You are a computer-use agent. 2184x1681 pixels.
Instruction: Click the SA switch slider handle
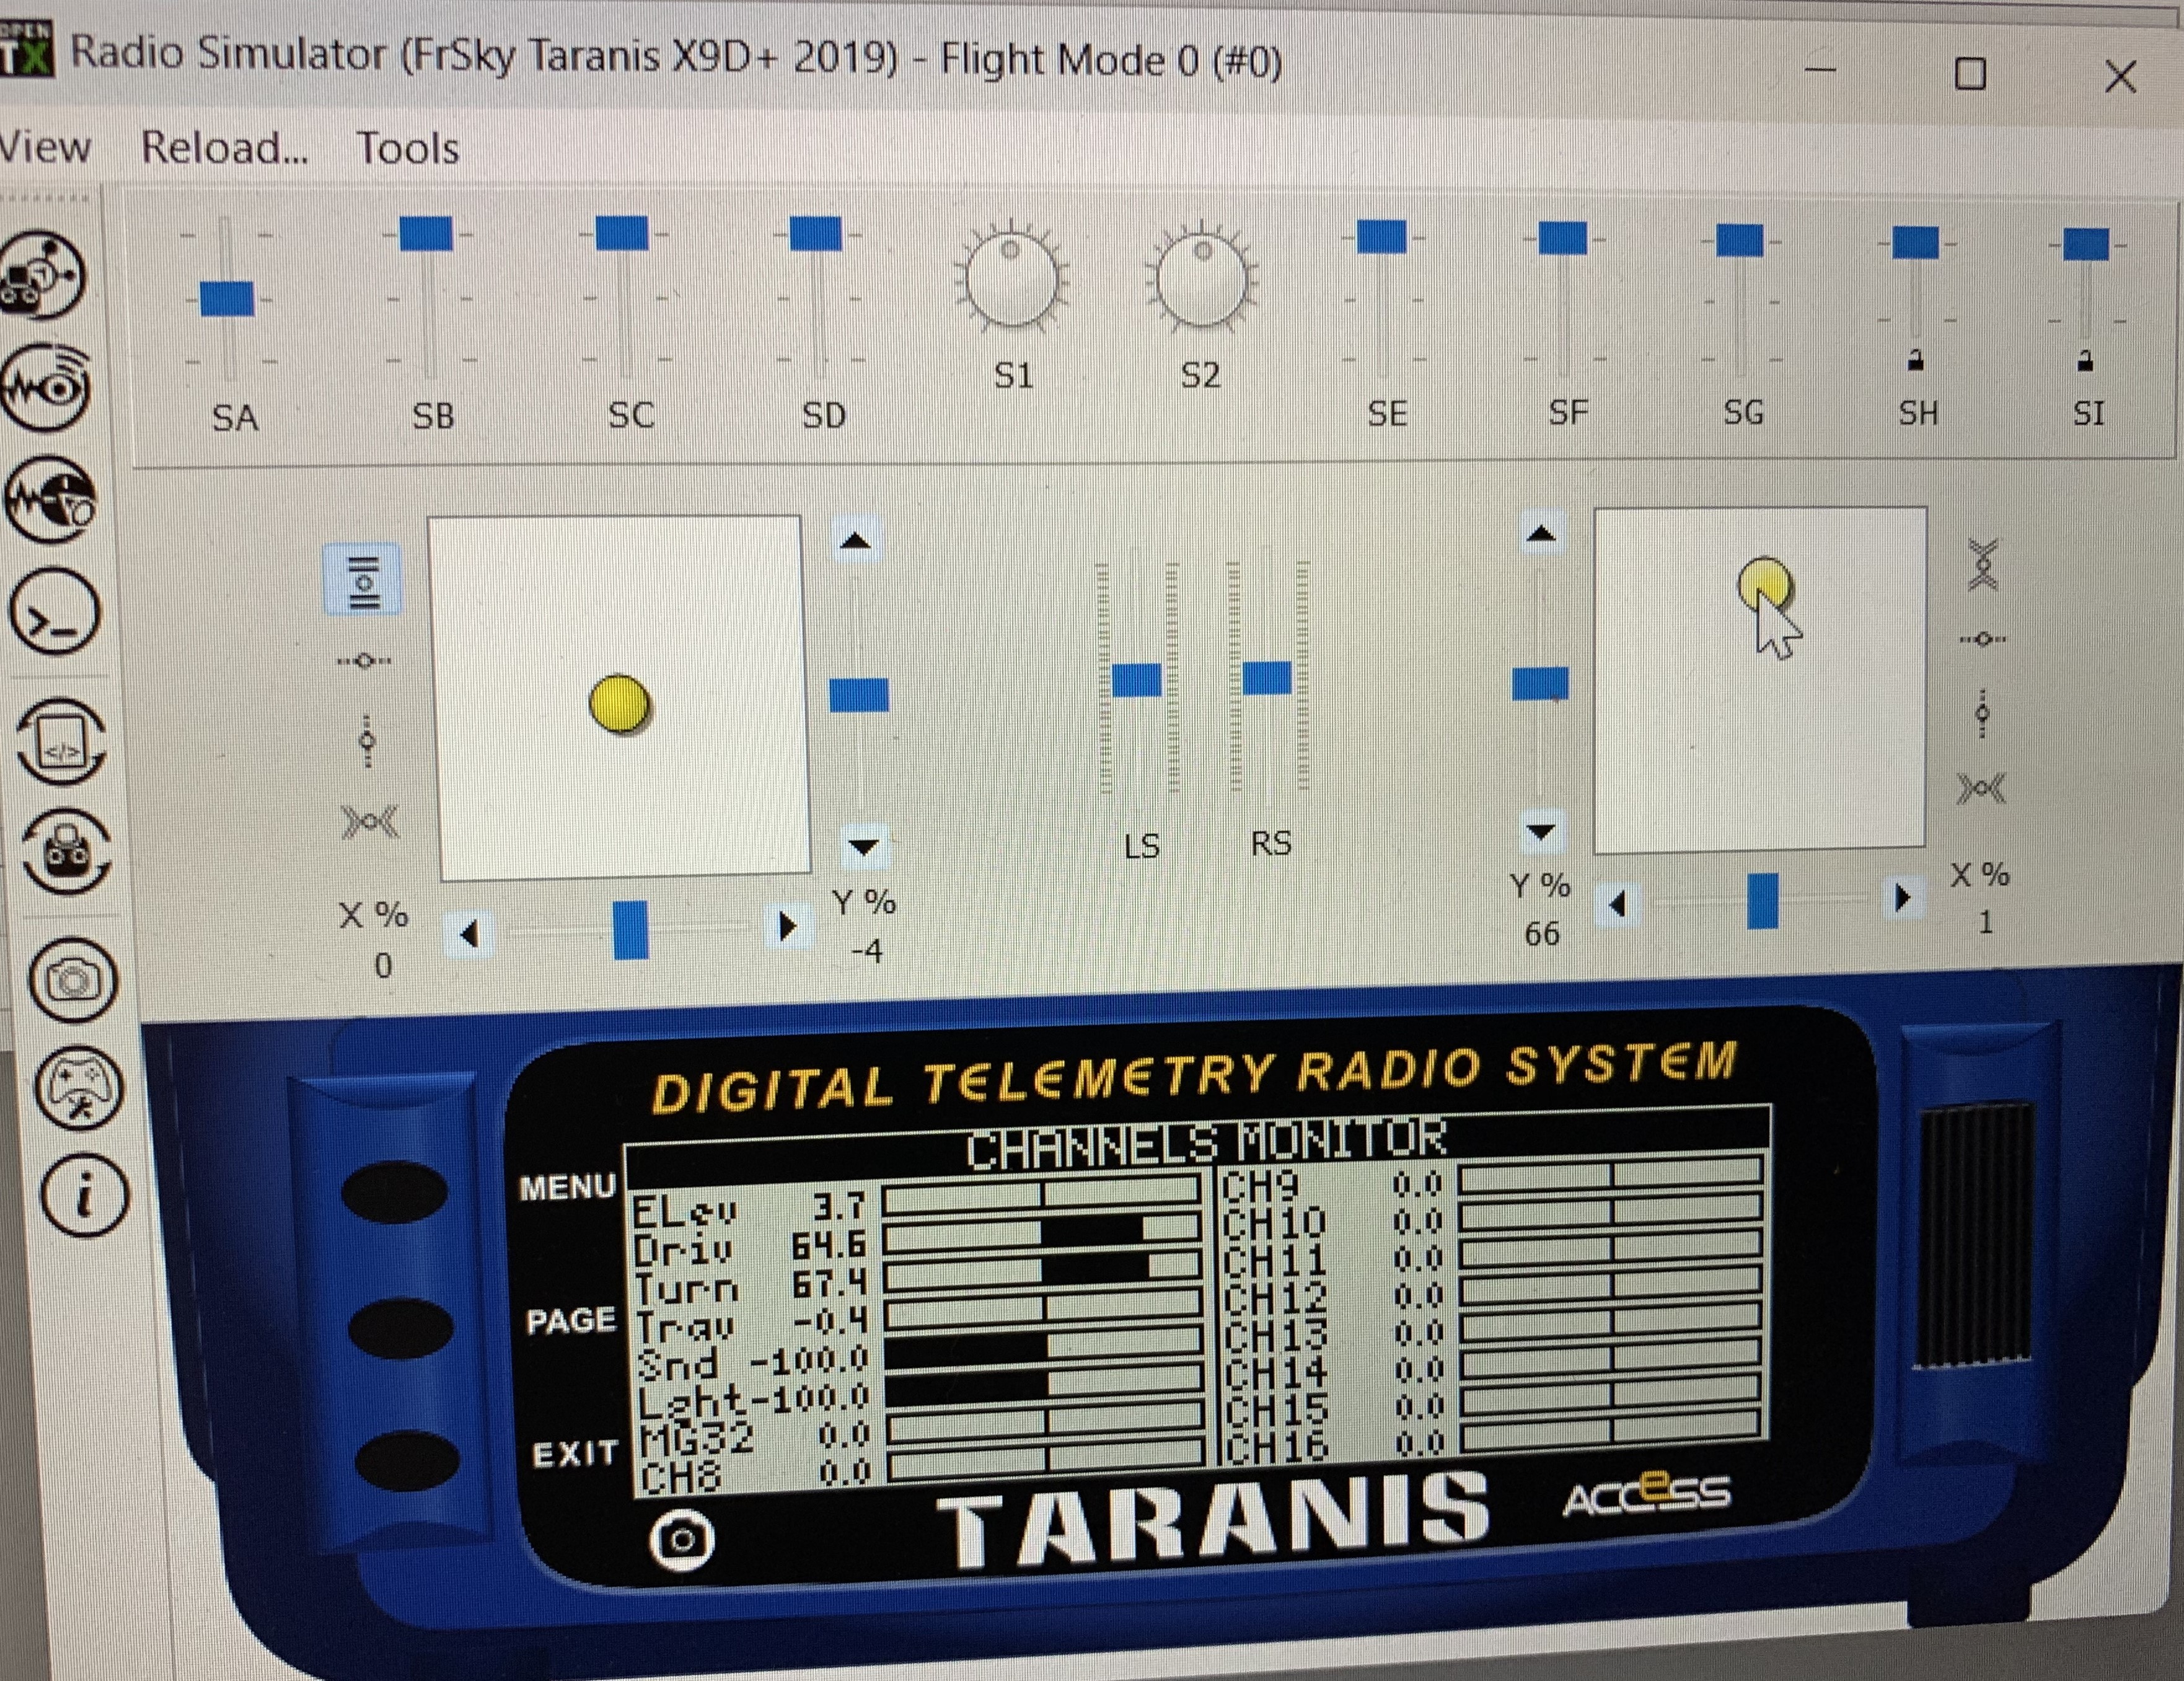(227, 299)
